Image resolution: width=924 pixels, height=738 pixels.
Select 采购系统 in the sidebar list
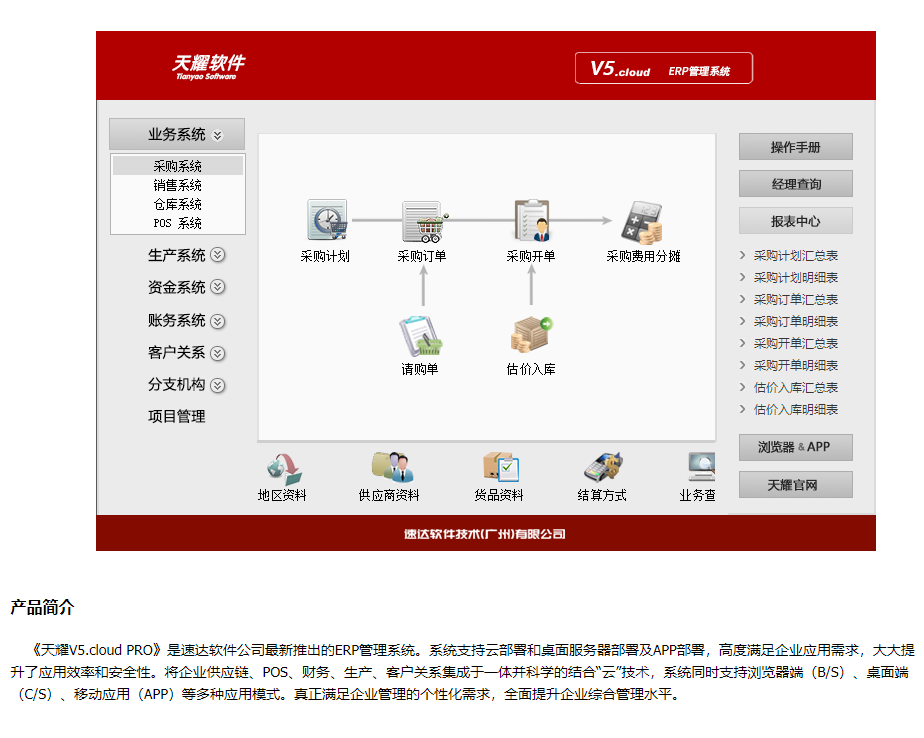(177, 166)
